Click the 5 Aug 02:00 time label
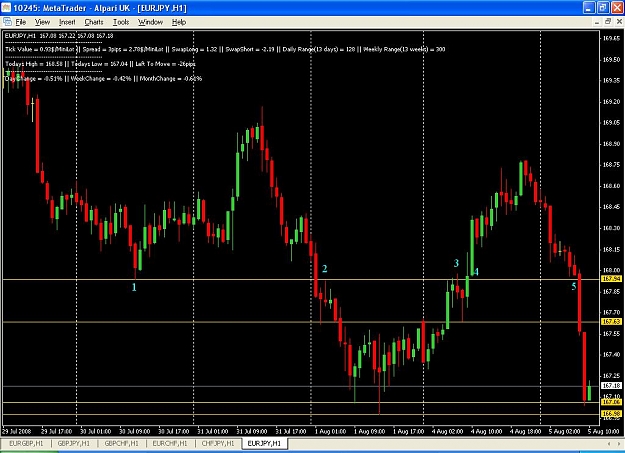Image resolution: width=625 pixels, height=453 pixels. [564, 431]
